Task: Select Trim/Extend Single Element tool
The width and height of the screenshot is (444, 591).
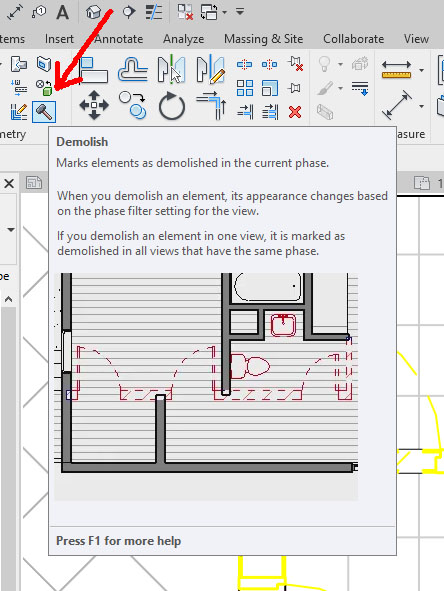Action: tap(245, 112)
